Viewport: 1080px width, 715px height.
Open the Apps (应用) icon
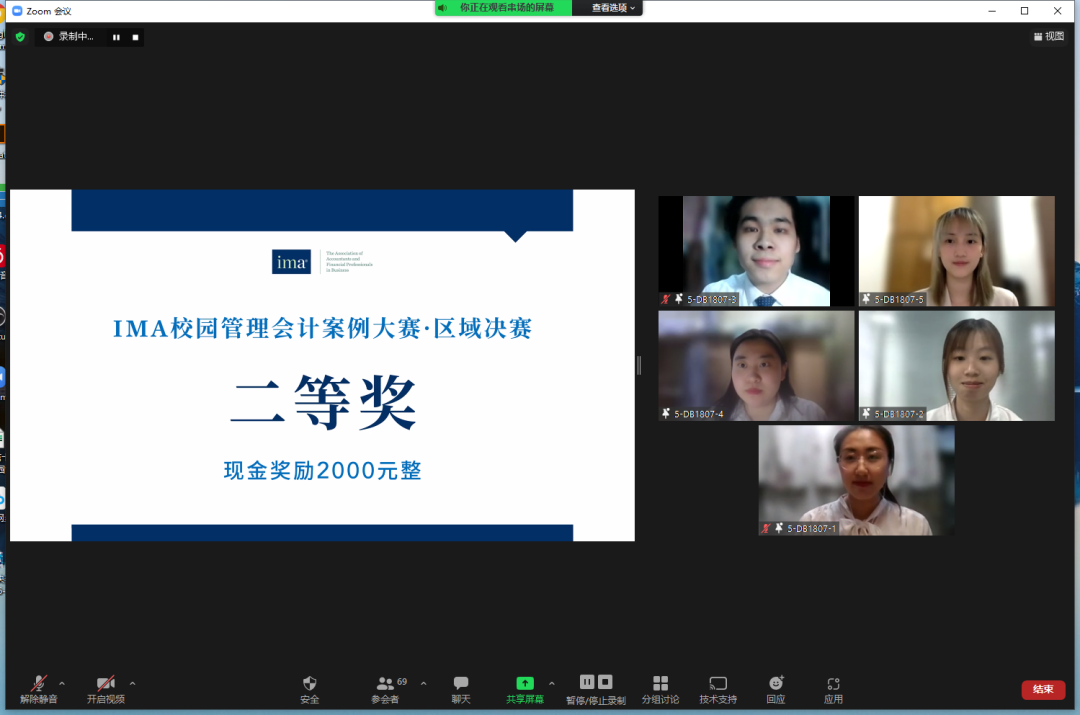833,683
